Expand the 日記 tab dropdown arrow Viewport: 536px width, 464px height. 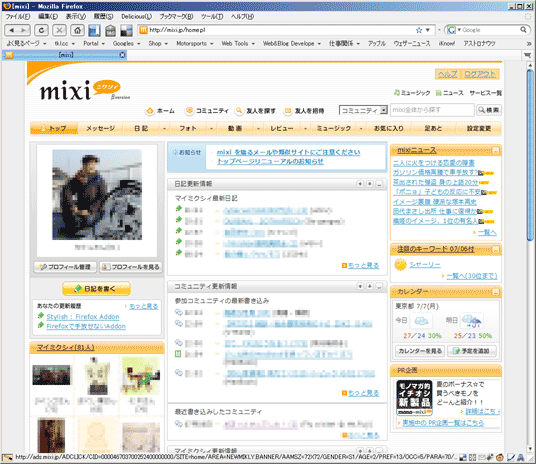pos(164,129)
